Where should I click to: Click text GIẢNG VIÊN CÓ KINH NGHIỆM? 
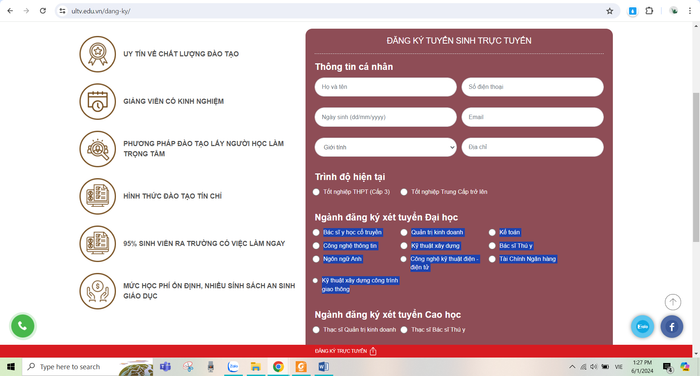pyautogui.click(x=173, y=101)
